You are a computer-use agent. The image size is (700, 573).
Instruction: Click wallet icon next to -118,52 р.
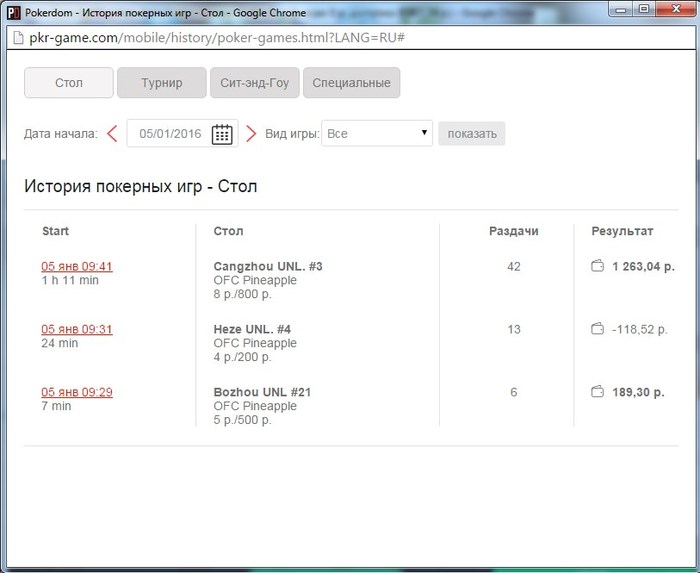[597, 329]
